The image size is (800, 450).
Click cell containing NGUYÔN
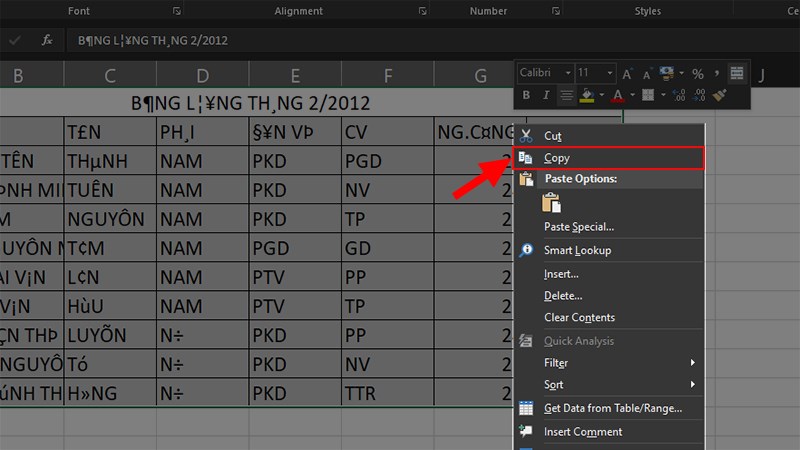coord(110,219)
